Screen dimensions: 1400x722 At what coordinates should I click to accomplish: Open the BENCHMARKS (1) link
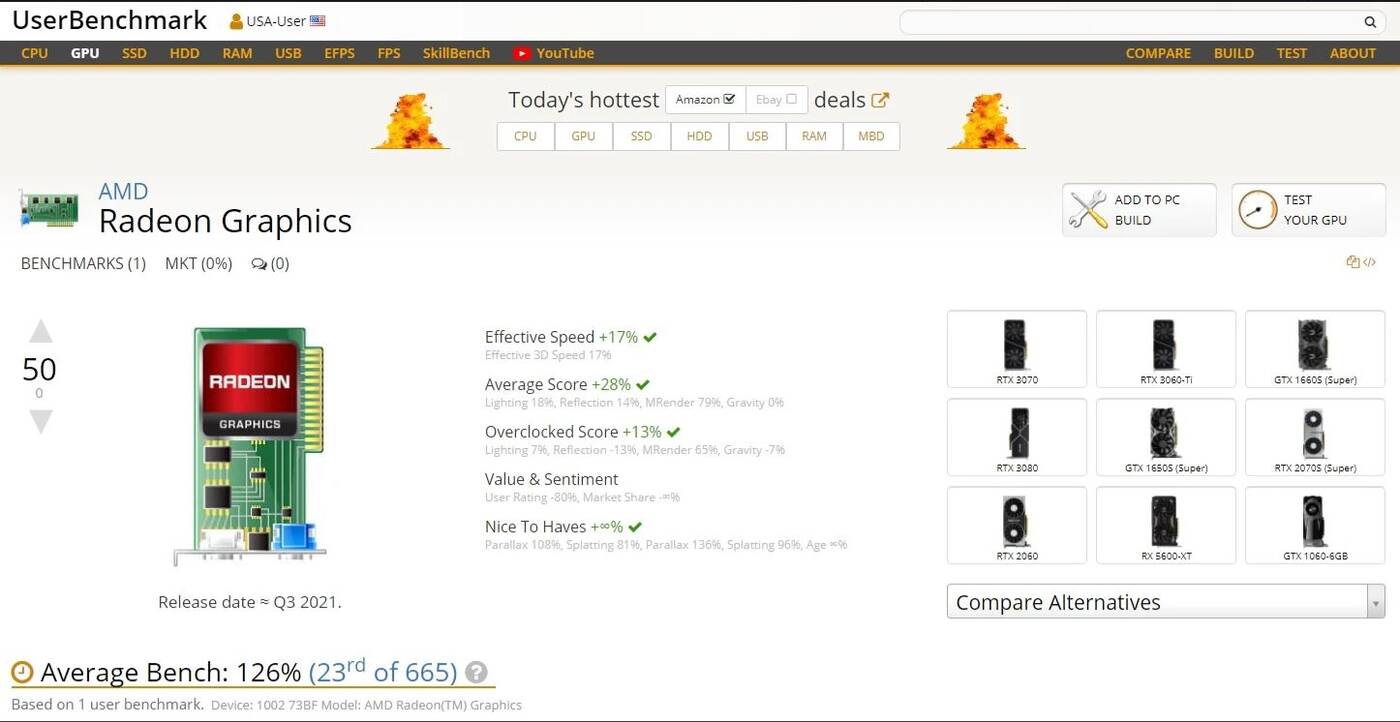pyautogui.click(x=83, y=264)
